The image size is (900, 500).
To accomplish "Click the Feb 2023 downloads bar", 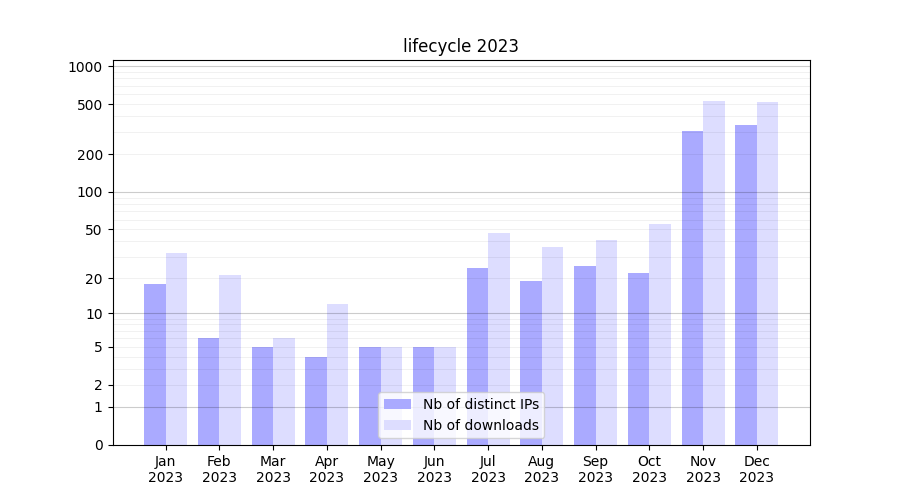I will 230,360.
